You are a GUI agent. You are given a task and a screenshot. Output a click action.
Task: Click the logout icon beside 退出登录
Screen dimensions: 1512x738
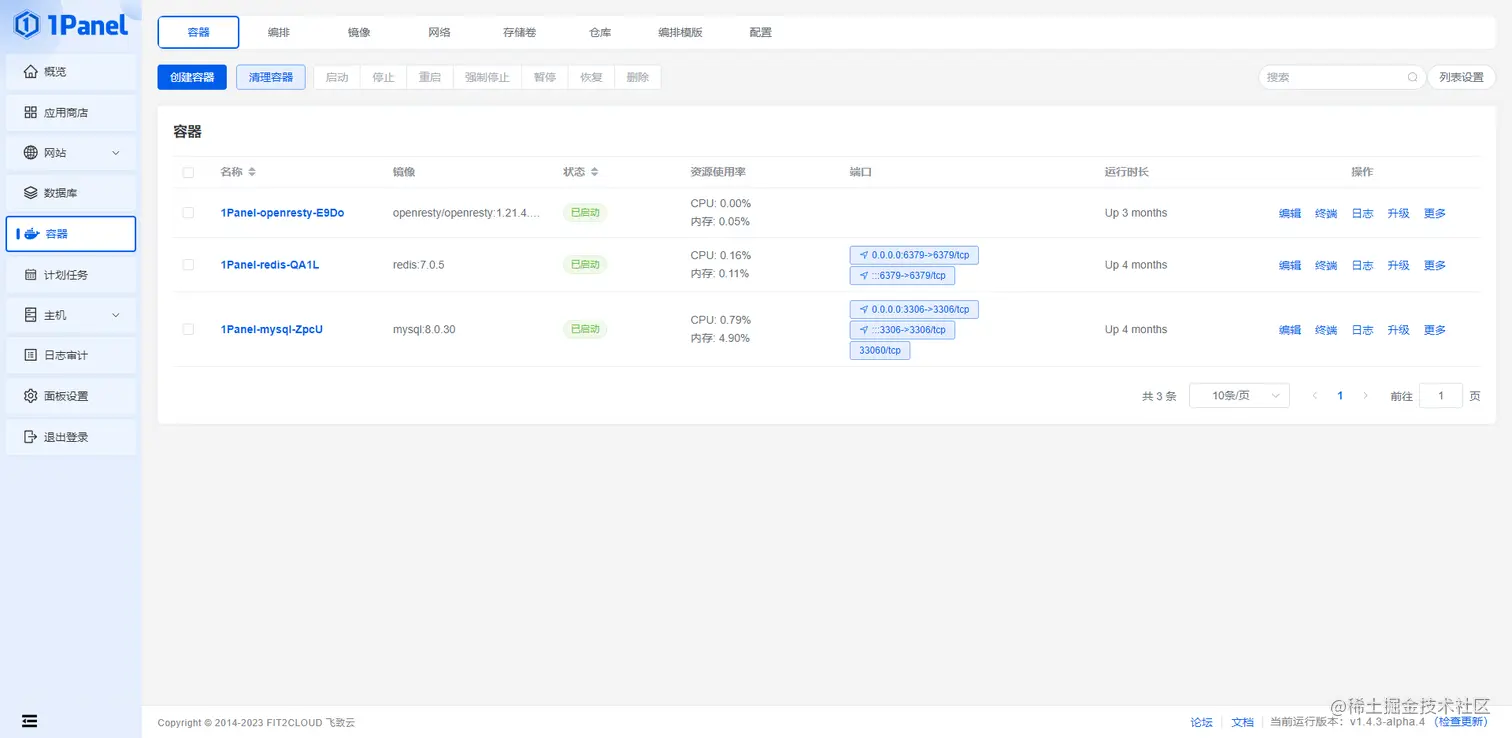30,437
